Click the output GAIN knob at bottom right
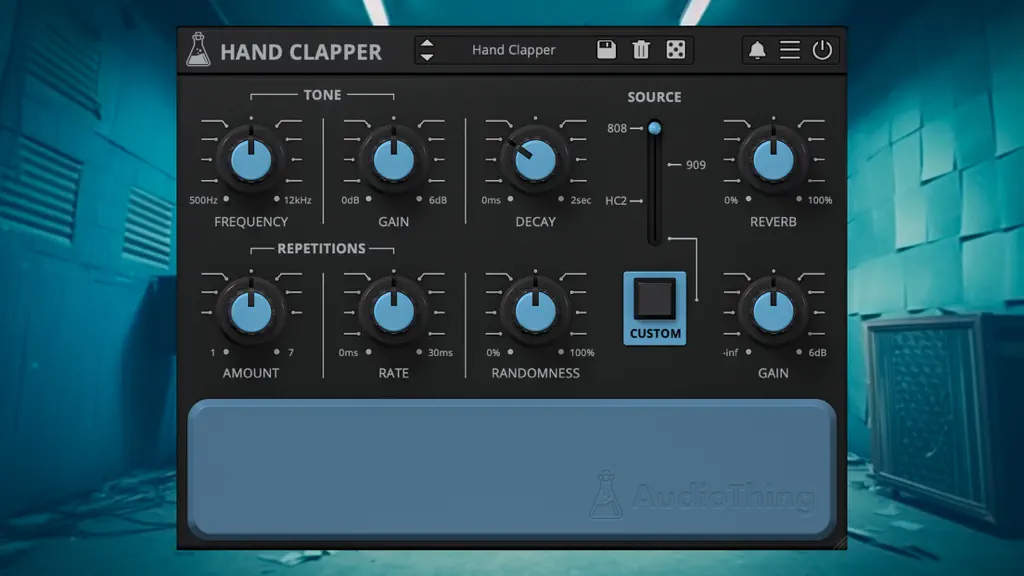Viewport: 1024px width, 576px height. (x=773, y=312)
